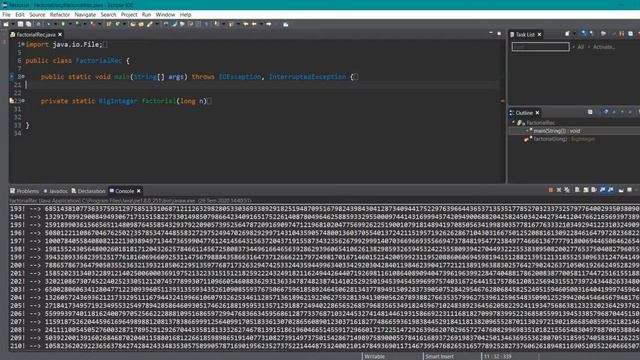Click console output line 193
The height and width of the screenshot is (360, 640).
click(324, 209)
